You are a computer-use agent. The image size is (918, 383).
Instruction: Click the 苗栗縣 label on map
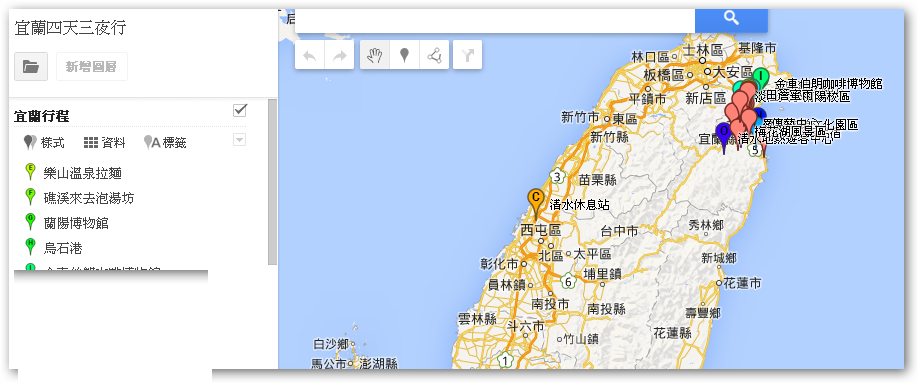(597, 180)
